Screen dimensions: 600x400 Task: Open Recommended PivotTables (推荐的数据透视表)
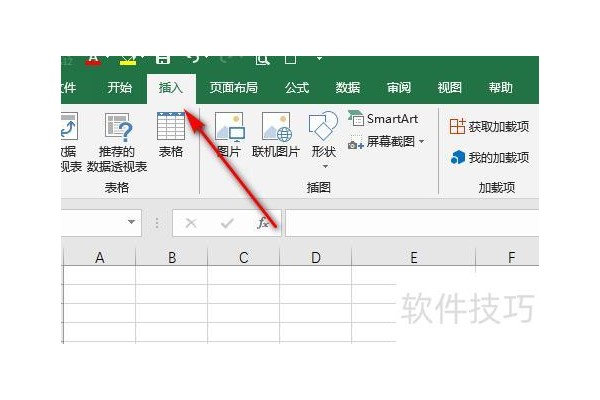117,142
